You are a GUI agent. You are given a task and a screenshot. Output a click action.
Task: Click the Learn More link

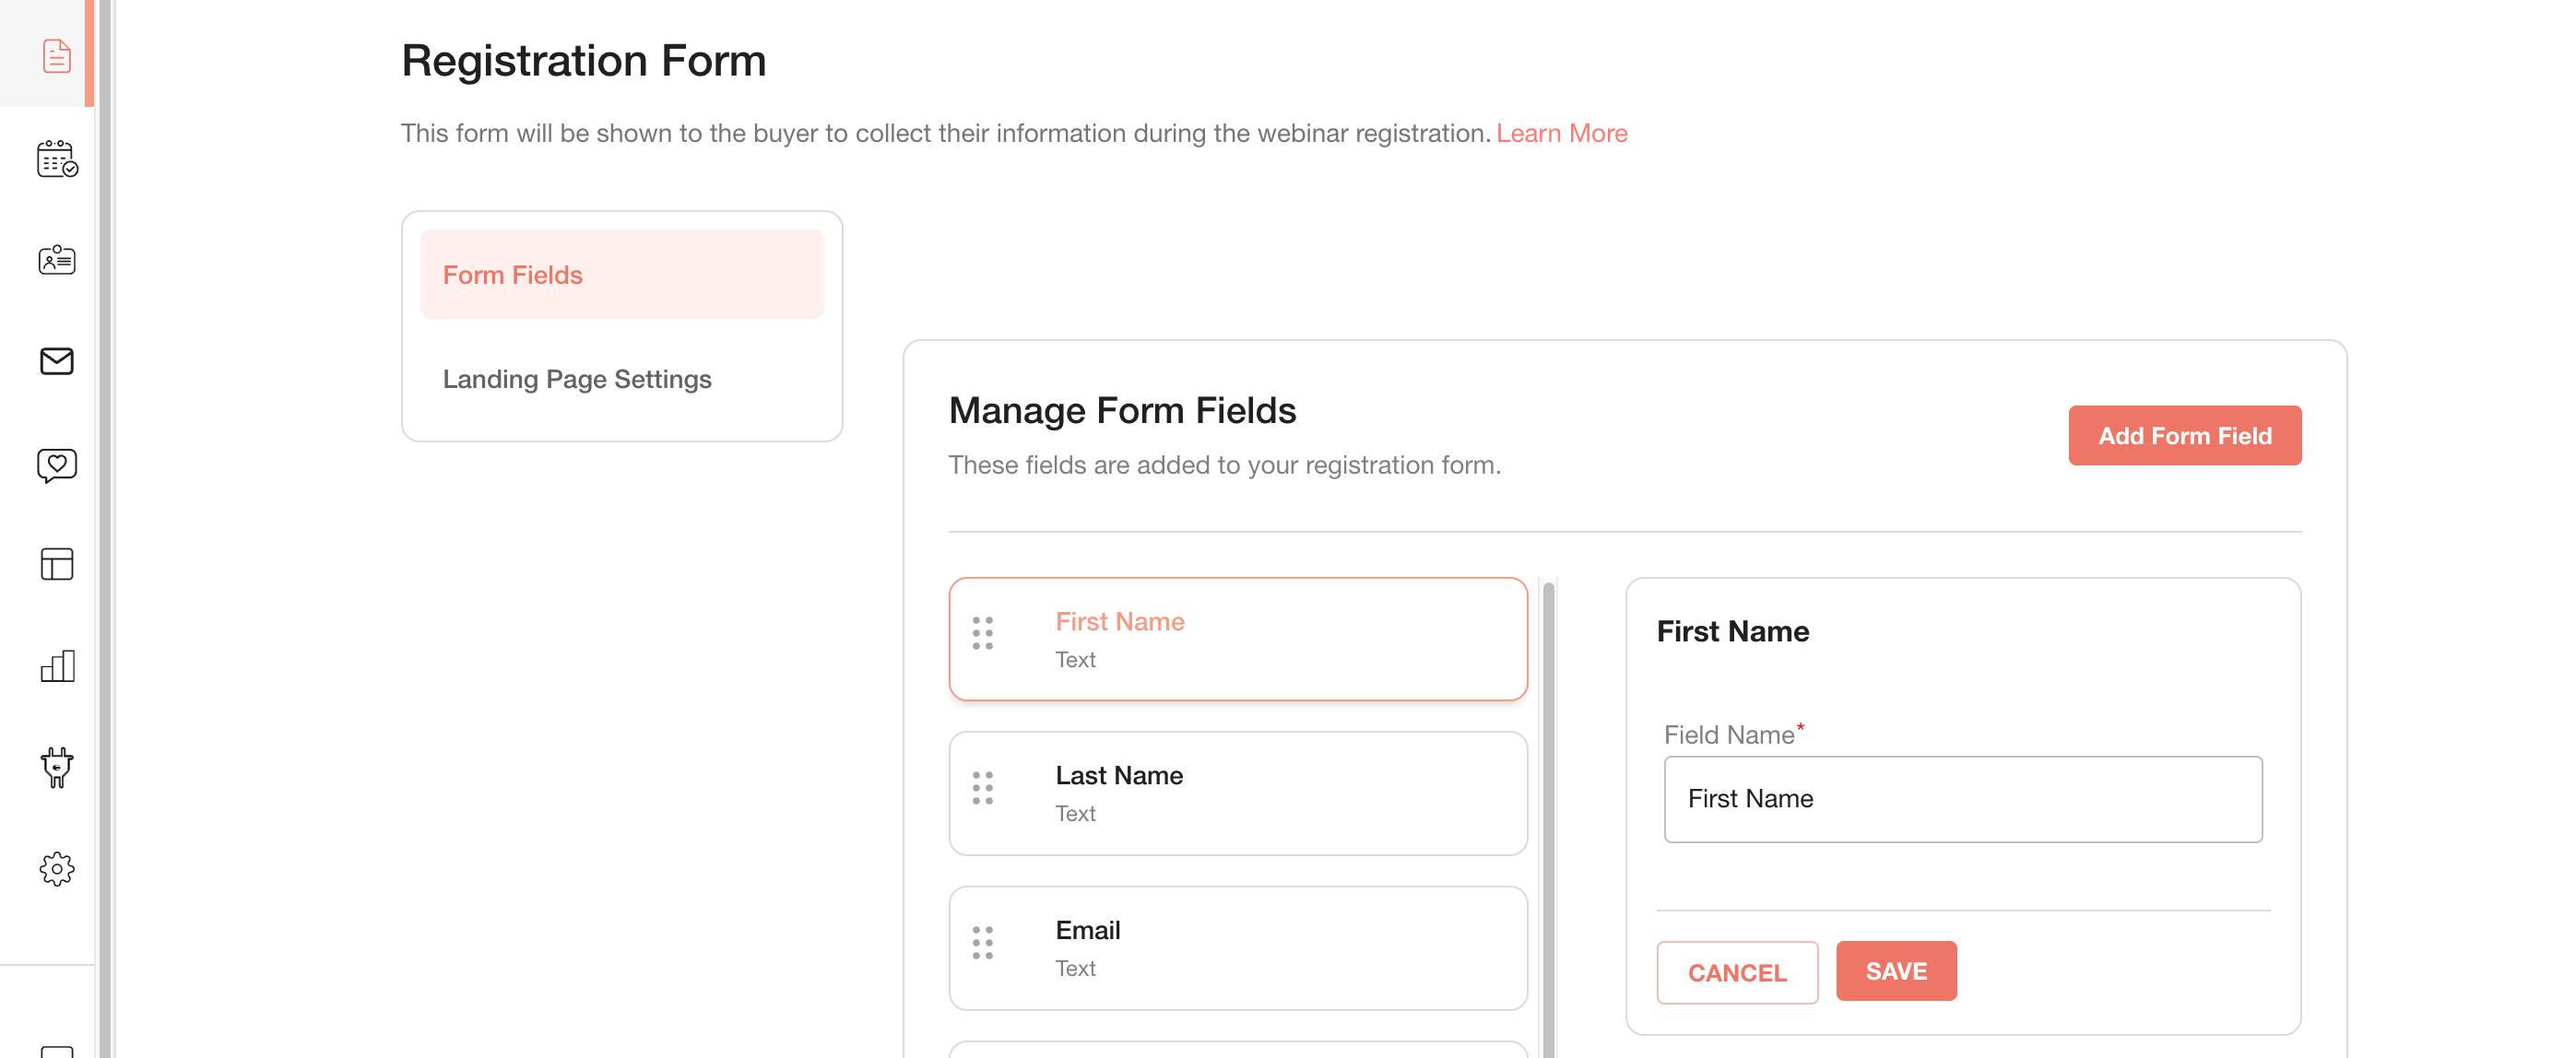(1561, 133)
